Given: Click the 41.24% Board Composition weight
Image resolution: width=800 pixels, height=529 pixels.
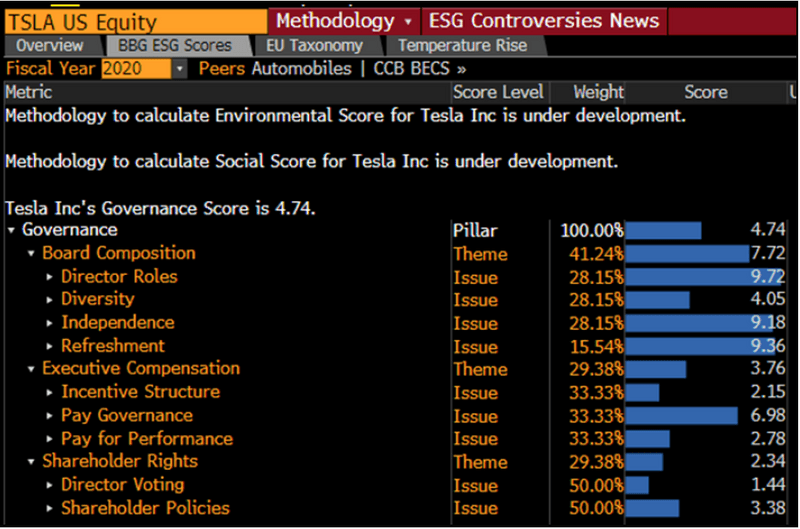Looking at the screenshot, I should 596,254.
